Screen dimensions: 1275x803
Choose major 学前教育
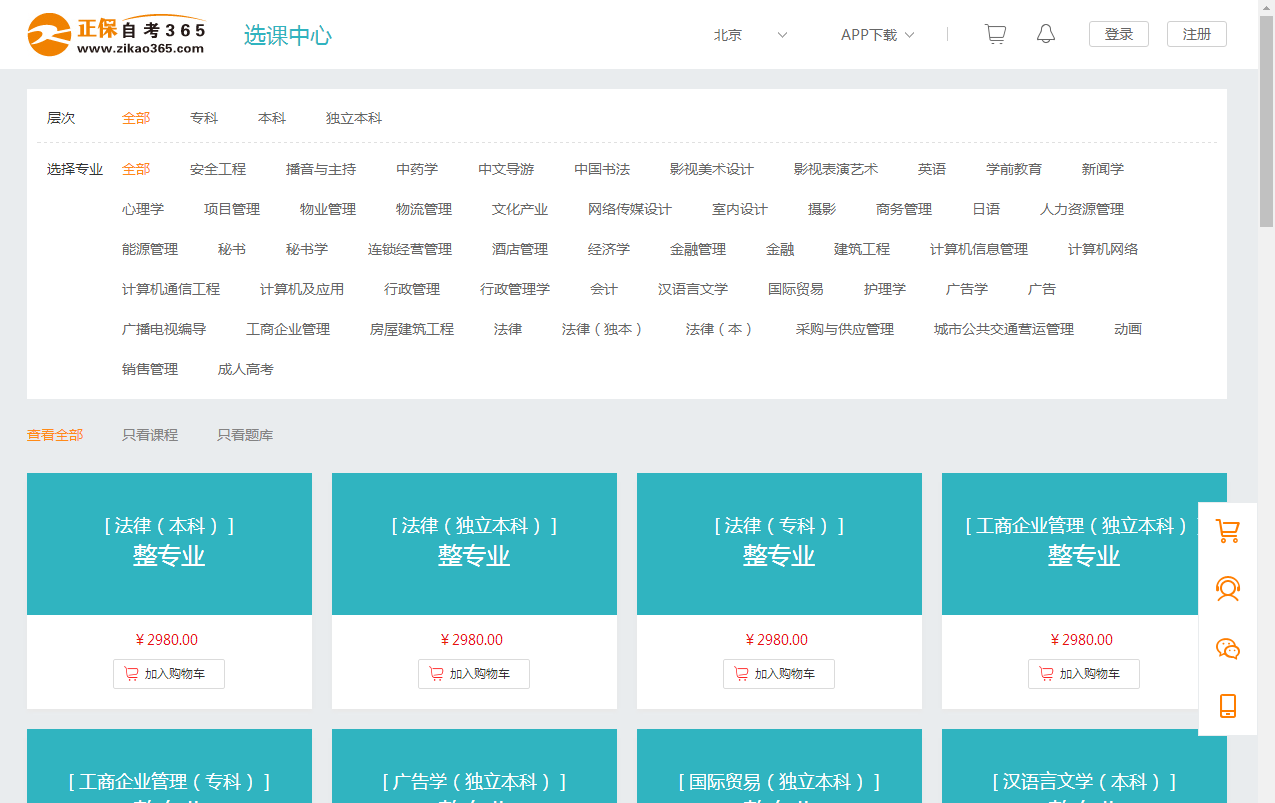1014,169
